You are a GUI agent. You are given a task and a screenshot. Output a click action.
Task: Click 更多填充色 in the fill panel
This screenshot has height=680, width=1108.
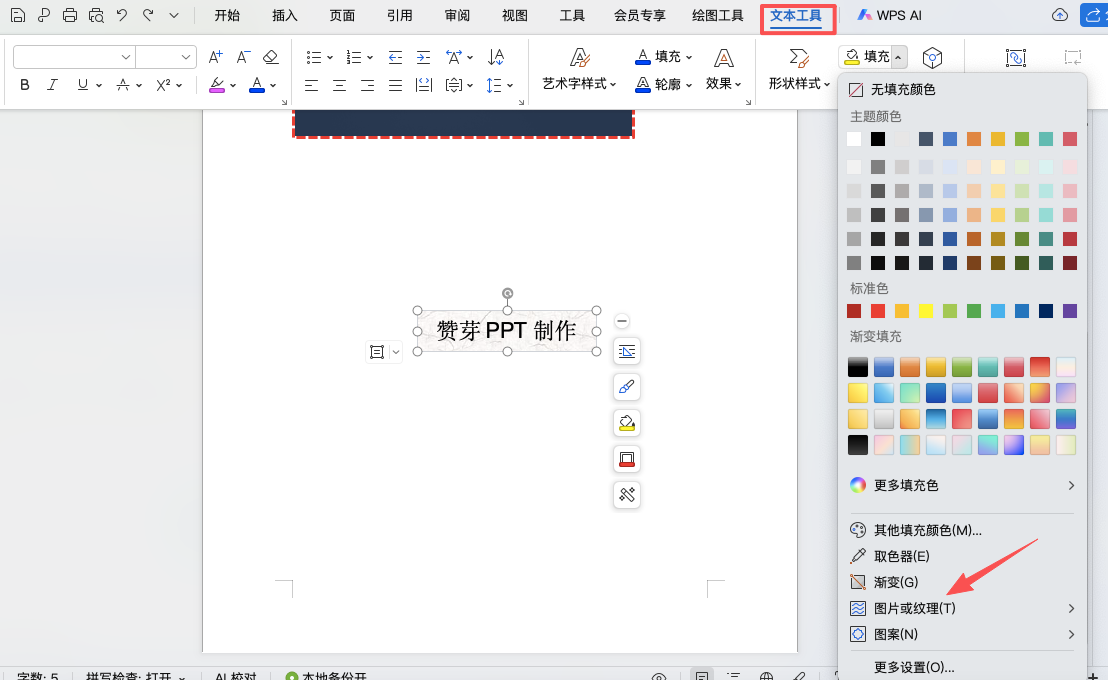coord(905,485)
